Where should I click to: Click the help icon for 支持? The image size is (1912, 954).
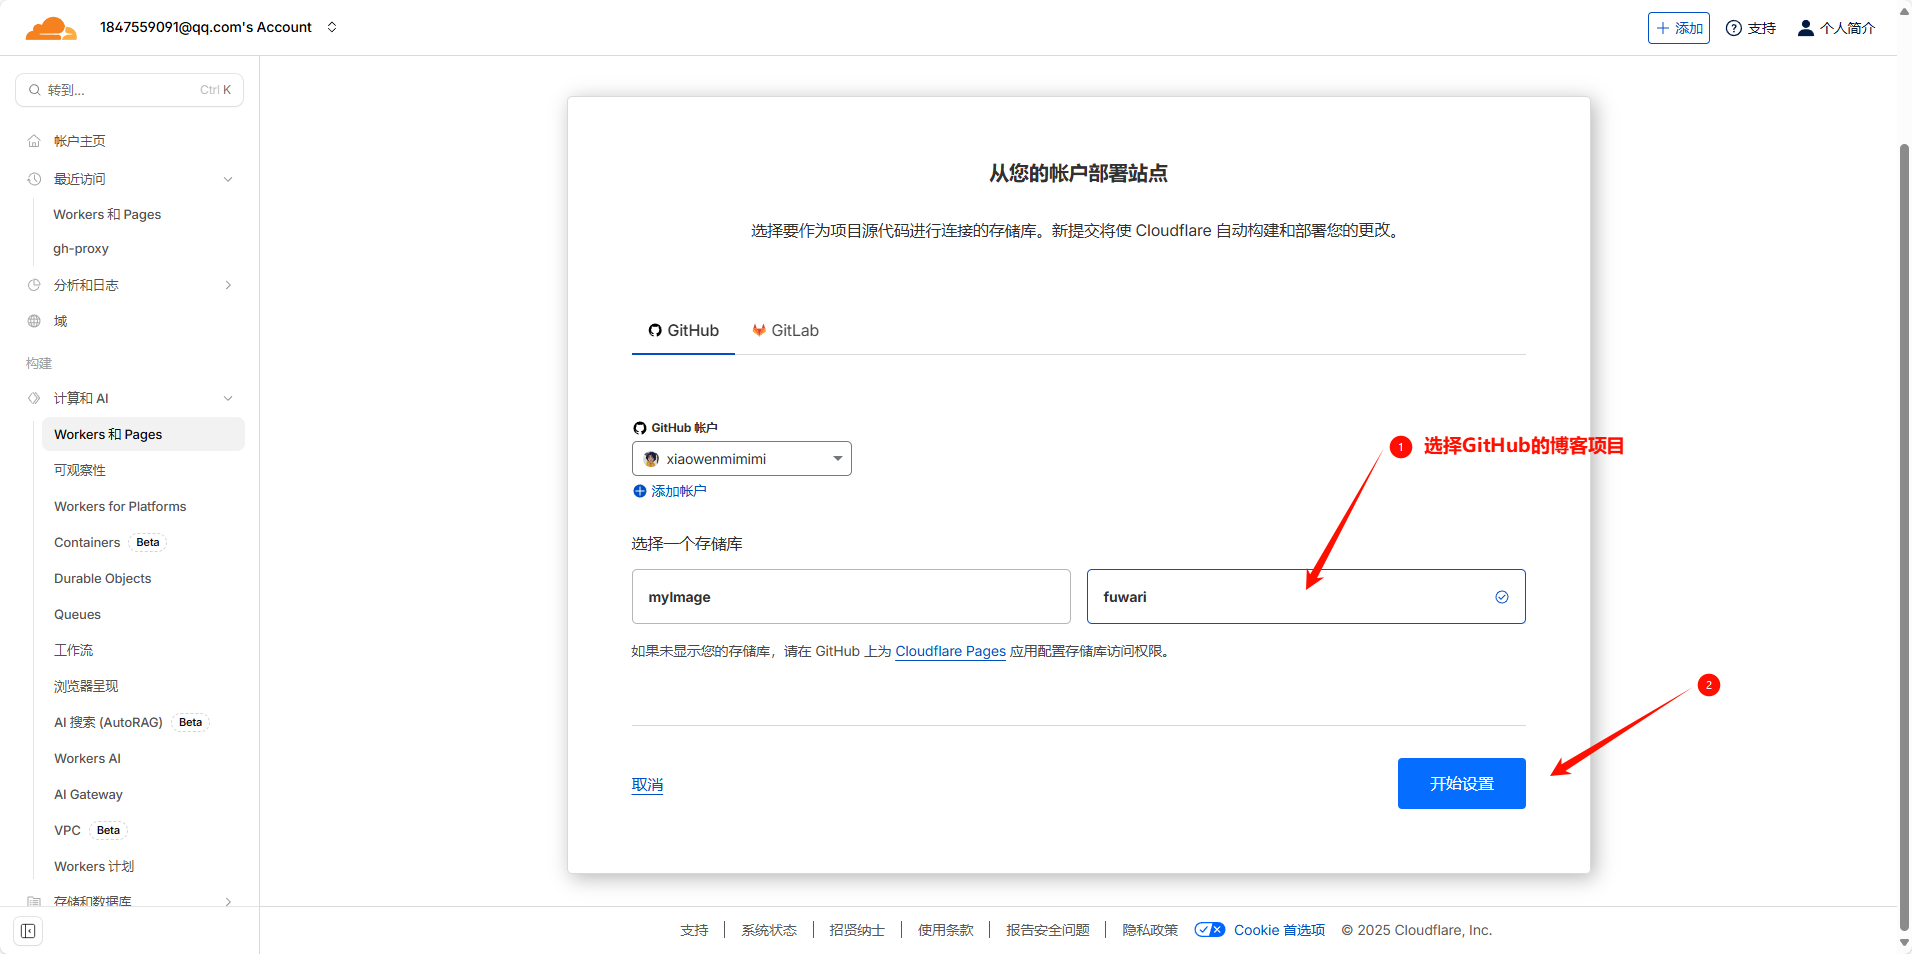[x=1734, y=28]
